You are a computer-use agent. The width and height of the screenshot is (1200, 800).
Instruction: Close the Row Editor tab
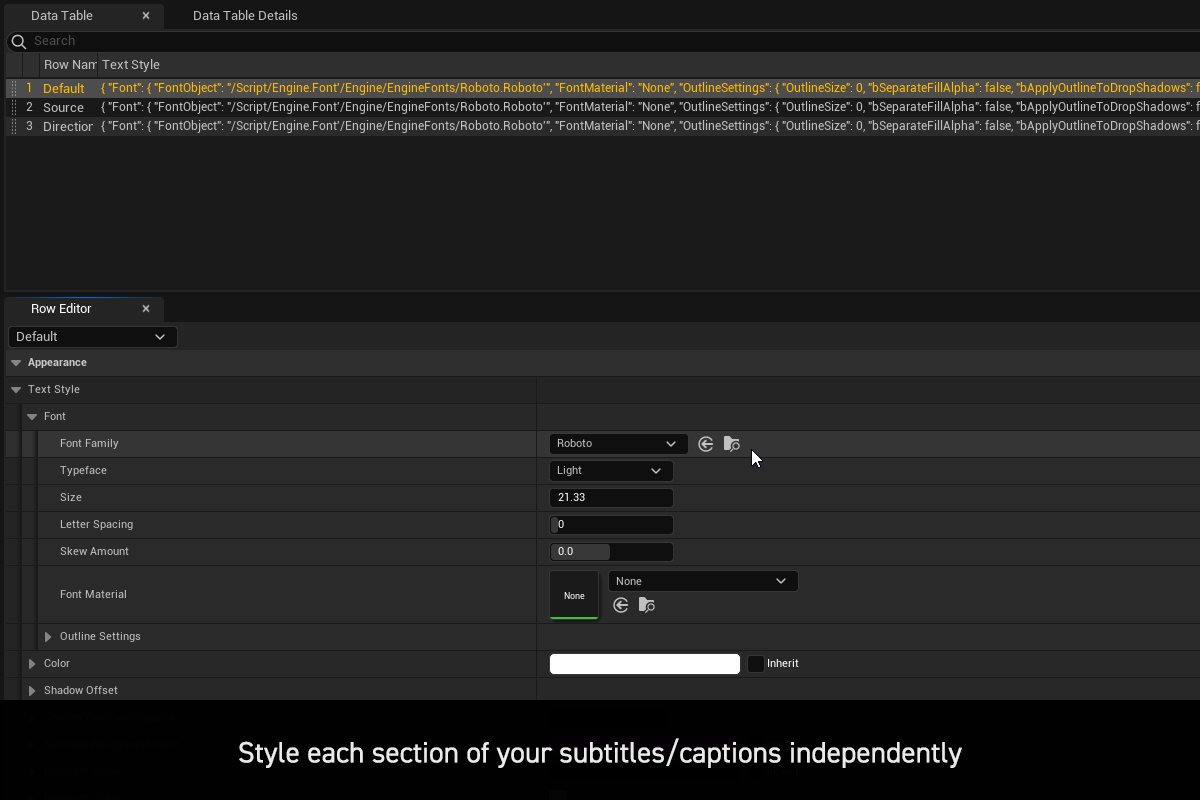[146, 309]
